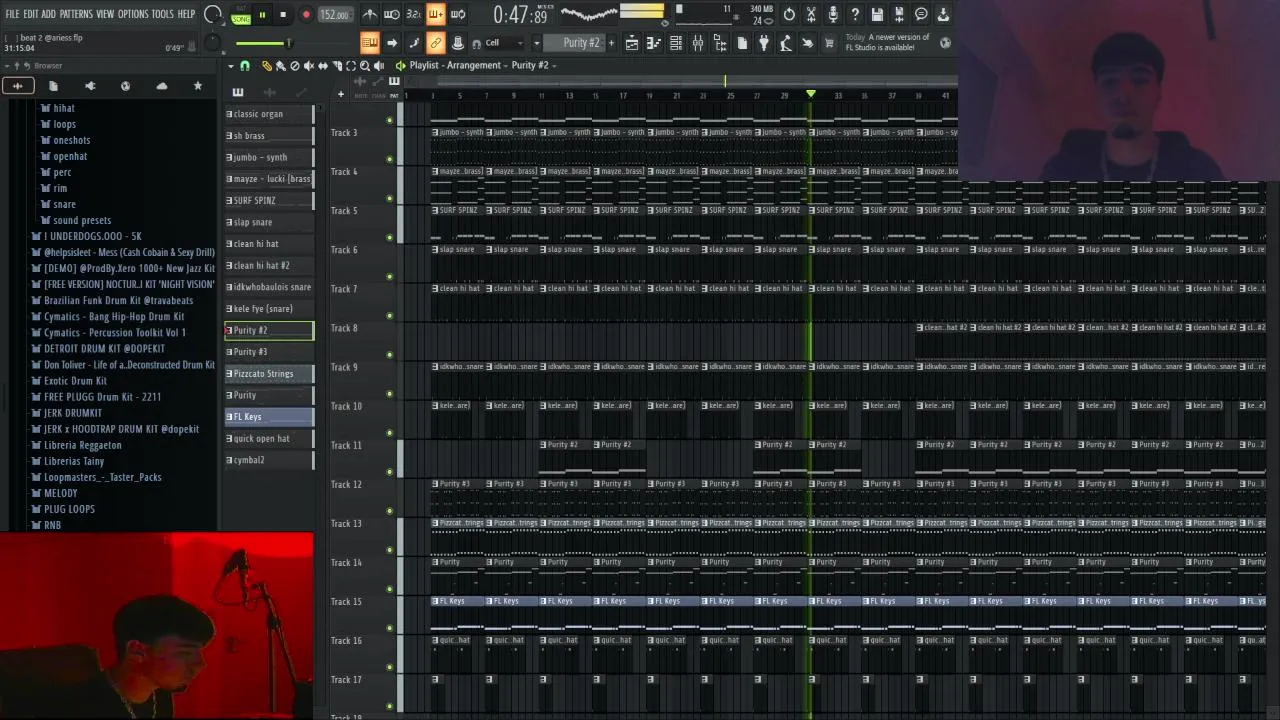The height and width of the screenshot is (720, 1280).
Task: Select the paint brush tool in Playlist
Action: tap(281, 65)
